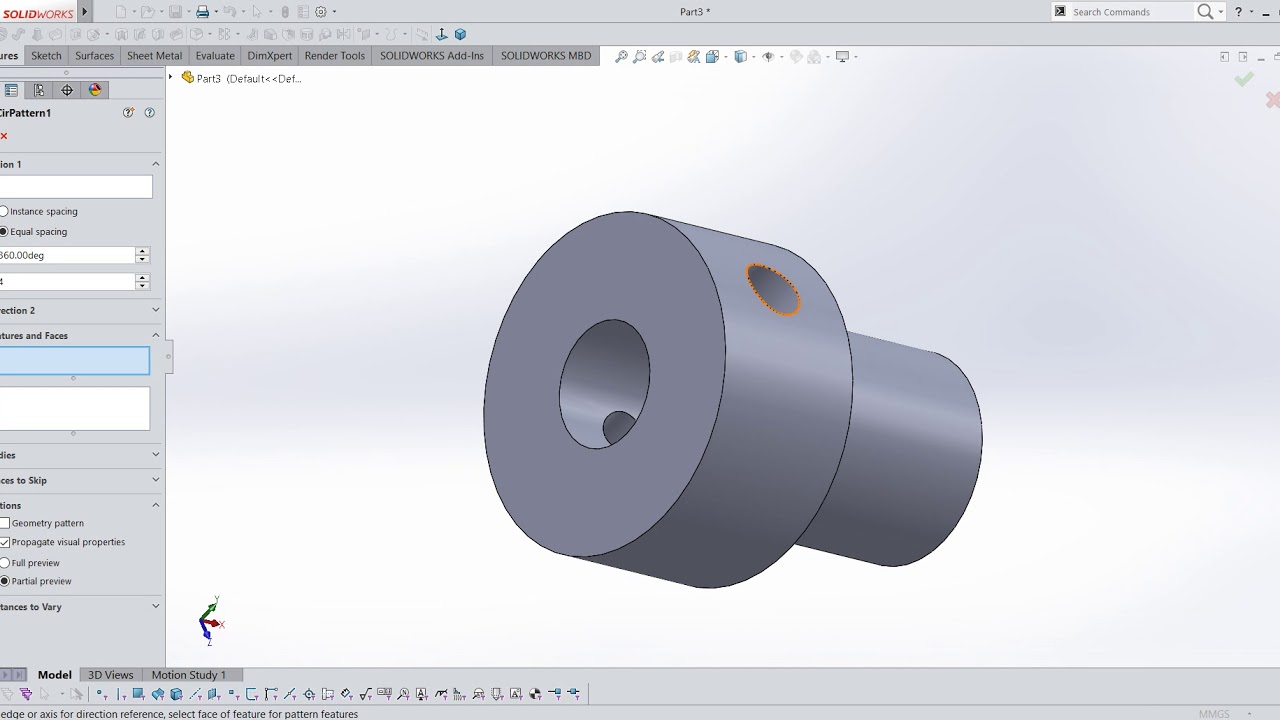Open the DisplayManager color-ball tab

pyautogui.click(x=95, y=90)
